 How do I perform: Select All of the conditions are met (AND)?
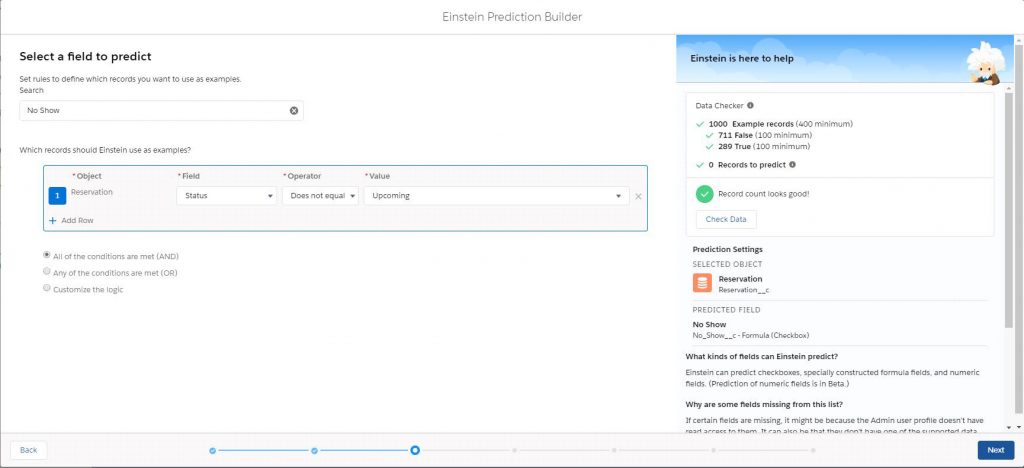(x=47, y=256)
